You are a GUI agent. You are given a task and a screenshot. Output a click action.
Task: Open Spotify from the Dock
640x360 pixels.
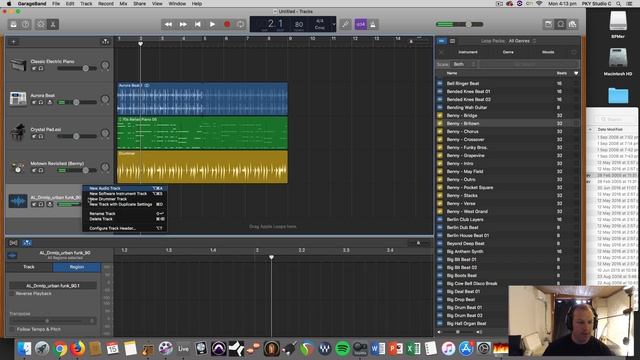pyautogui.click(x=343, y=348)
